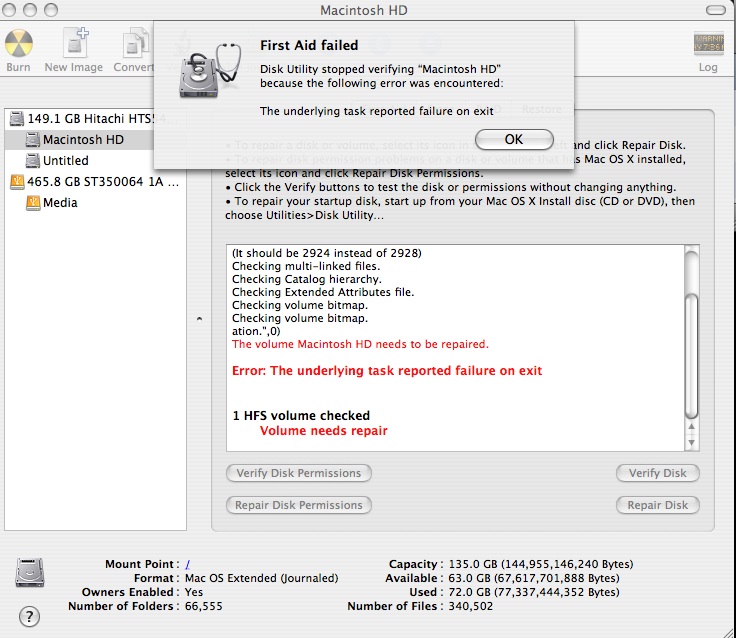
Task: Click the Number of Files value 340,502
Action: [x=470, y=606]
